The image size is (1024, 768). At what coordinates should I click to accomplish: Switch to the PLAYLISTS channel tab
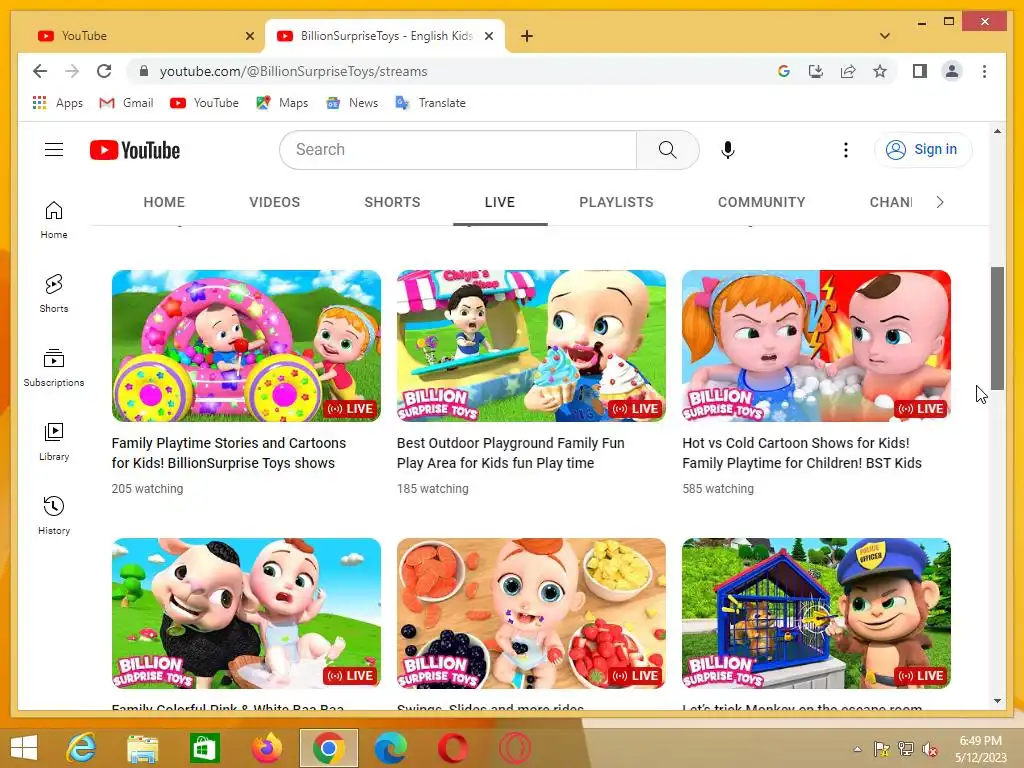pyautogui.click(x=616, y=202)
